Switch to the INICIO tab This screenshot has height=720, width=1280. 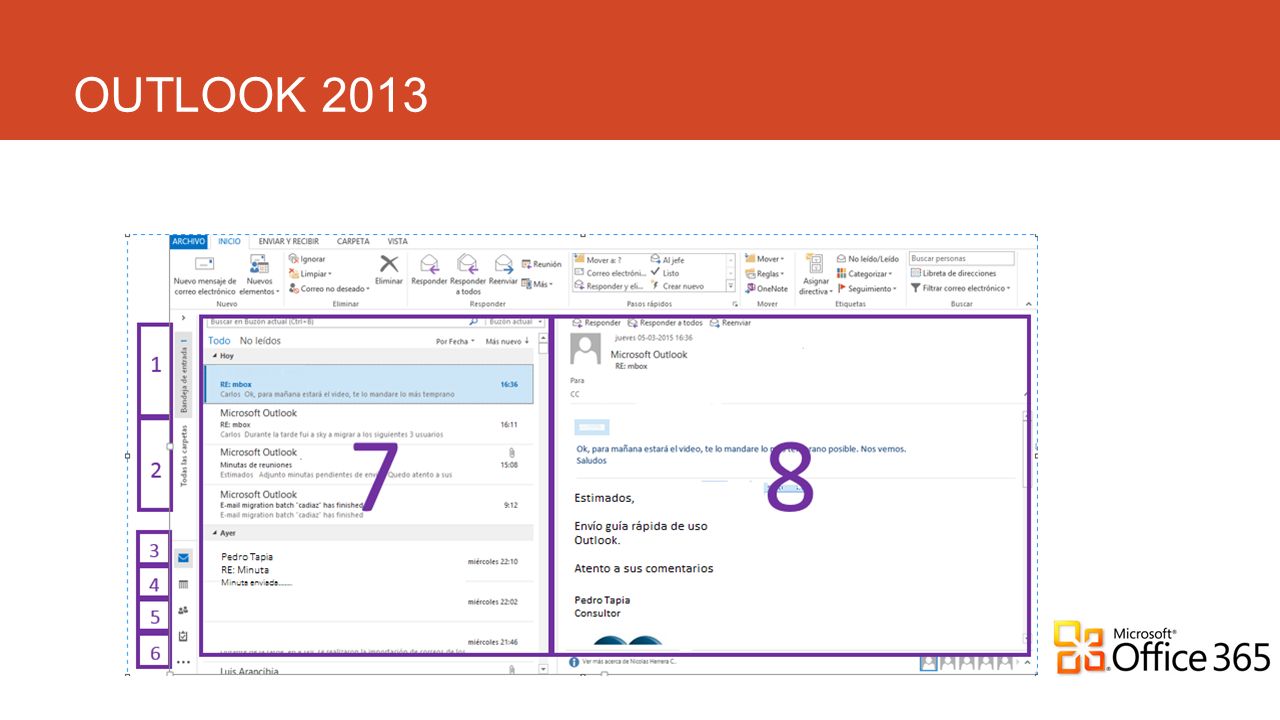(x=229, y=241)
